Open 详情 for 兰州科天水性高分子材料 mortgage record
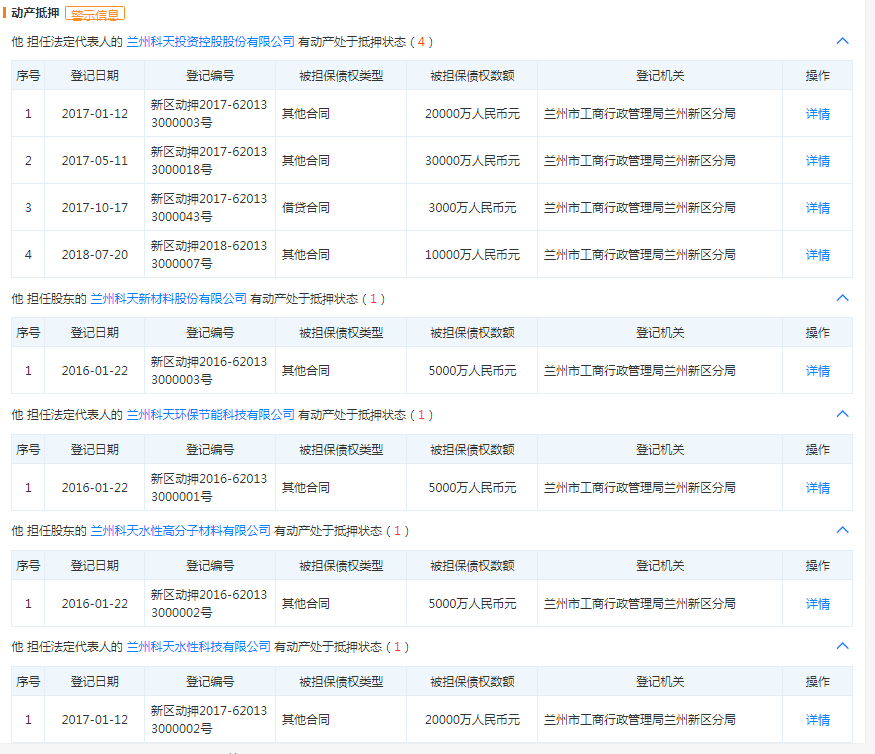 tap(817, 604)
